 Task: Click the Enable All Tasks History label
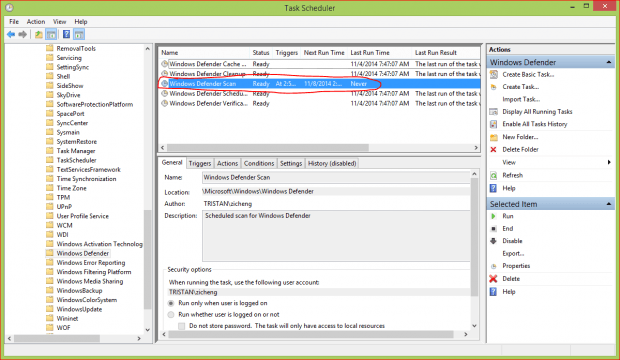[535, 124]
